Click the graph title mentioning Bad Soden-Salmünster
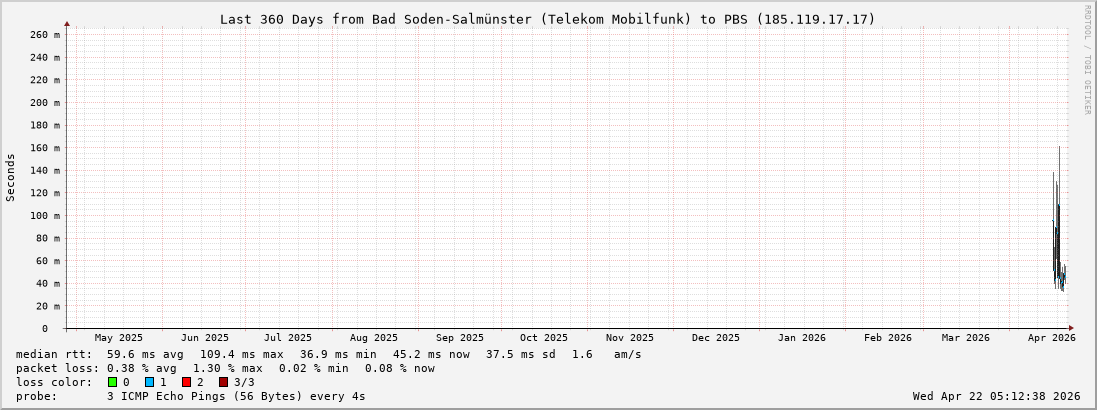This screenshot has height=410, width=1097. coord(547,19)
